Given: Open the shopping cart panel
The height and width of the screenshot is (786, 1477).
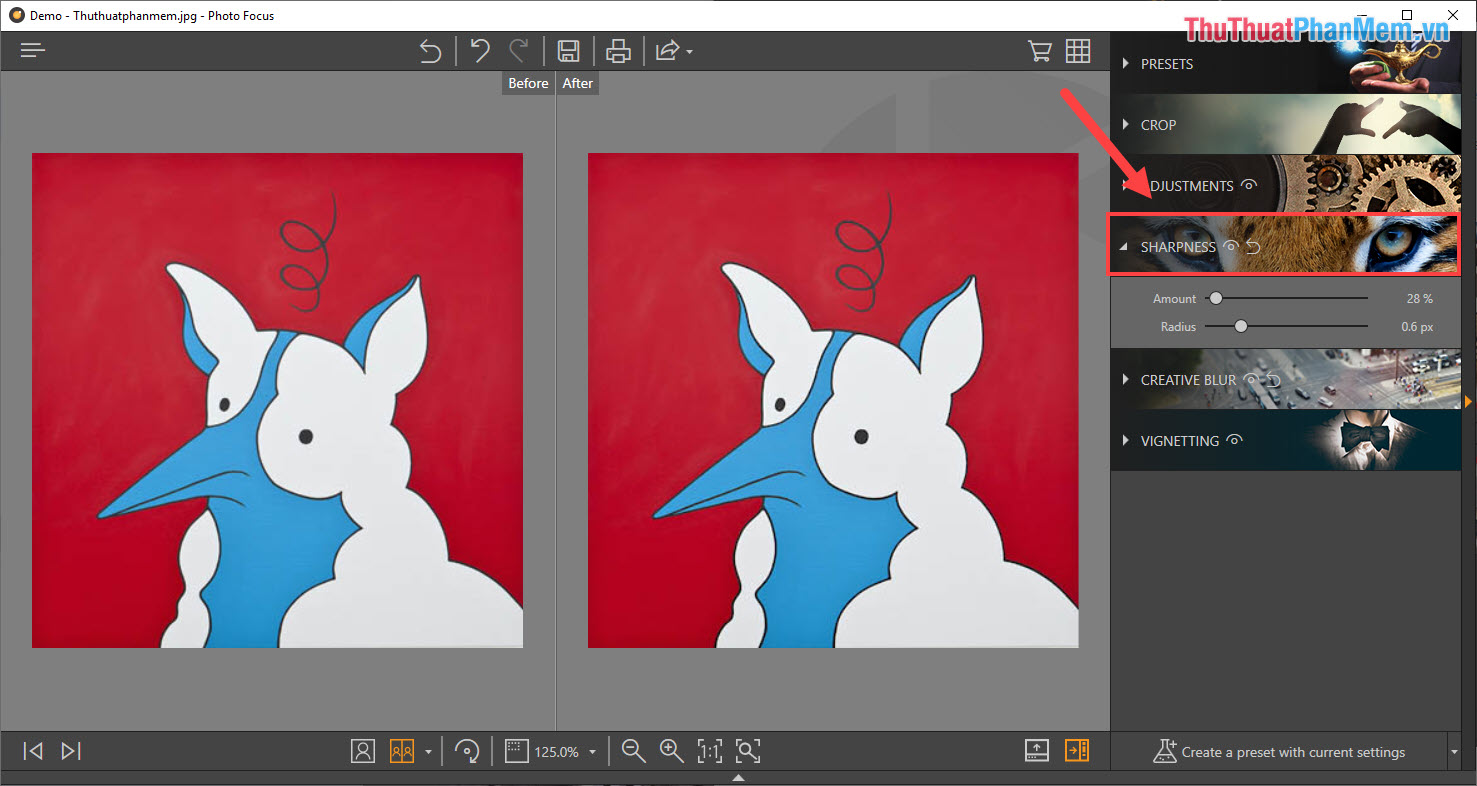Looking at the screenshot, I should click(1039, 51).
